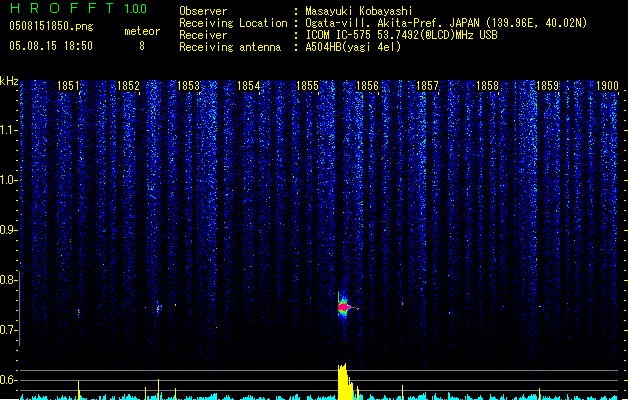Click the tall yellow power peak after 1855
This screenshot has width=629, height=400.
[344, 381]
